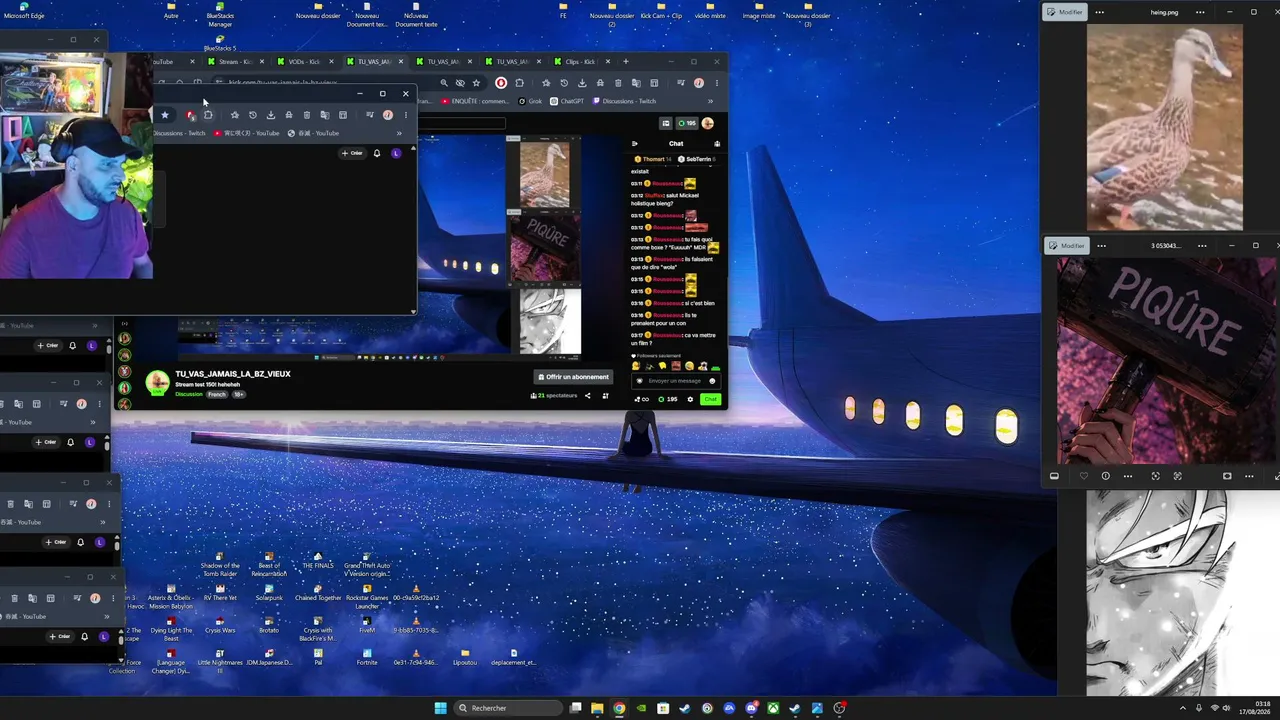Image resolution: width=1280 pixels, height=720 pixels.
Task: Open Kick Cam + Clip desktop folder
Action: pyautogui.click(x=661, y=11)
